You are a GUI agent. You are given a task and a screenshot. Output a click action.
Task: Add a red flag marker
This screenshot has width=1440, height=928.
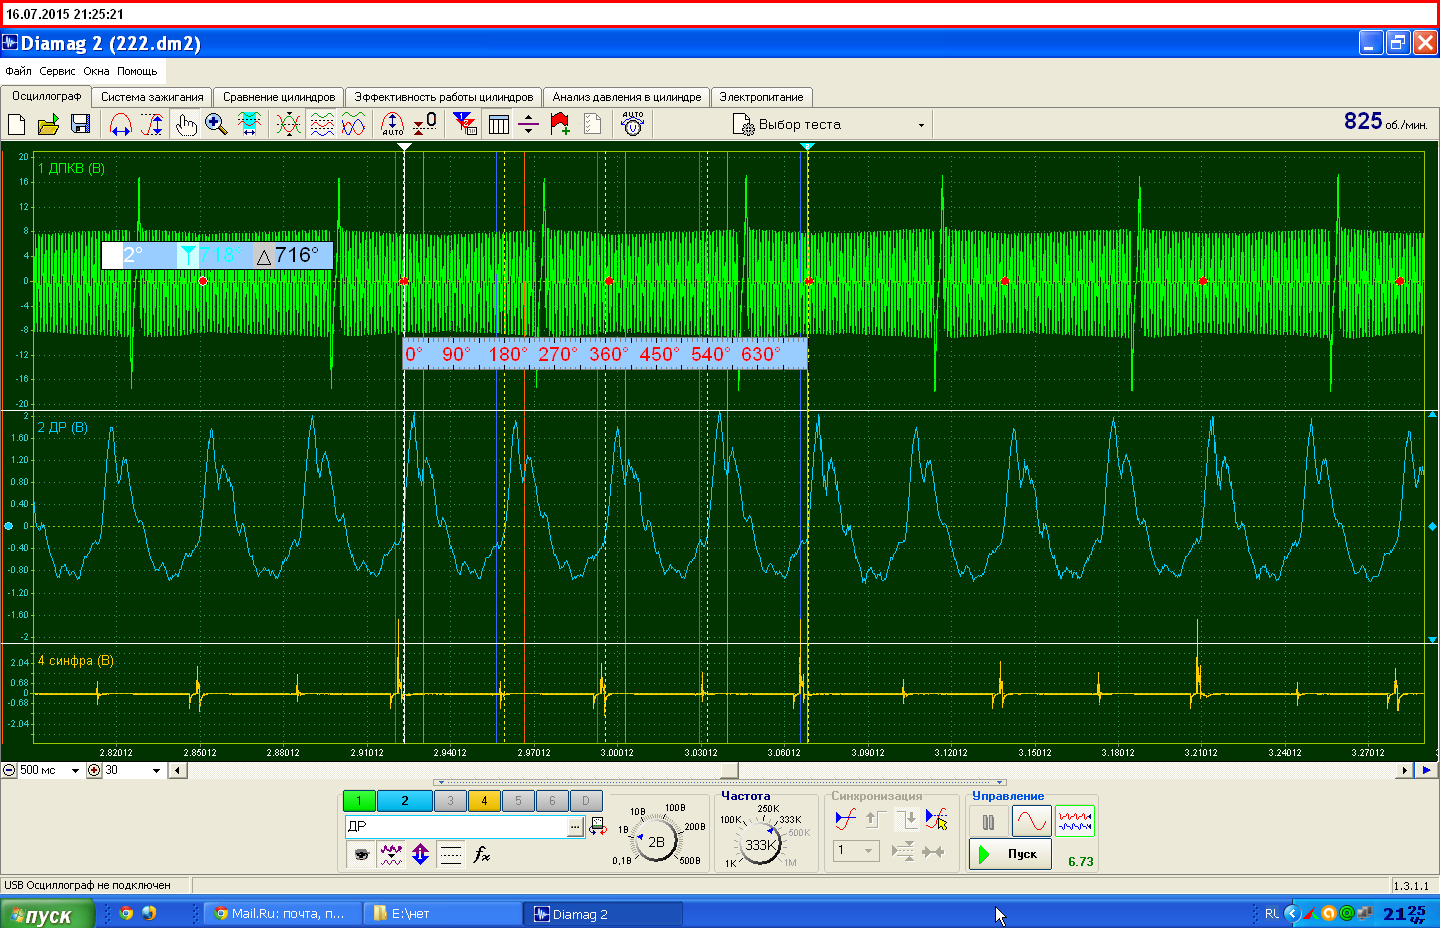560,124
